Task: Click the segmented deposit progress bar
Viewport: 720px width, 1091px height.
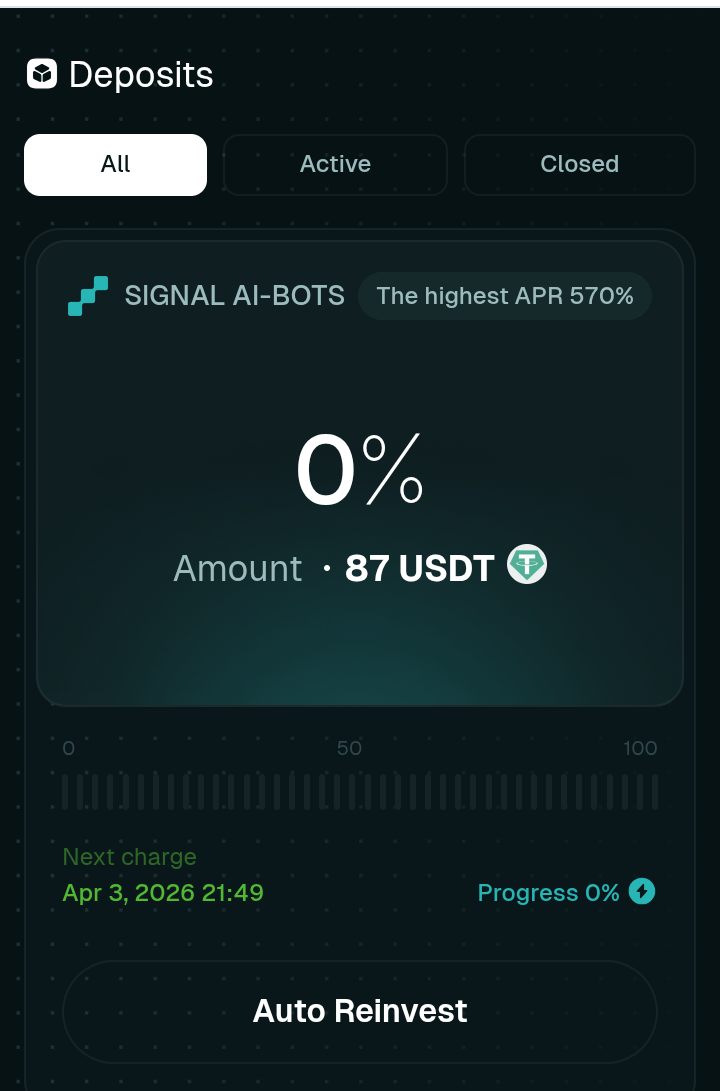Action: point(360,791)
